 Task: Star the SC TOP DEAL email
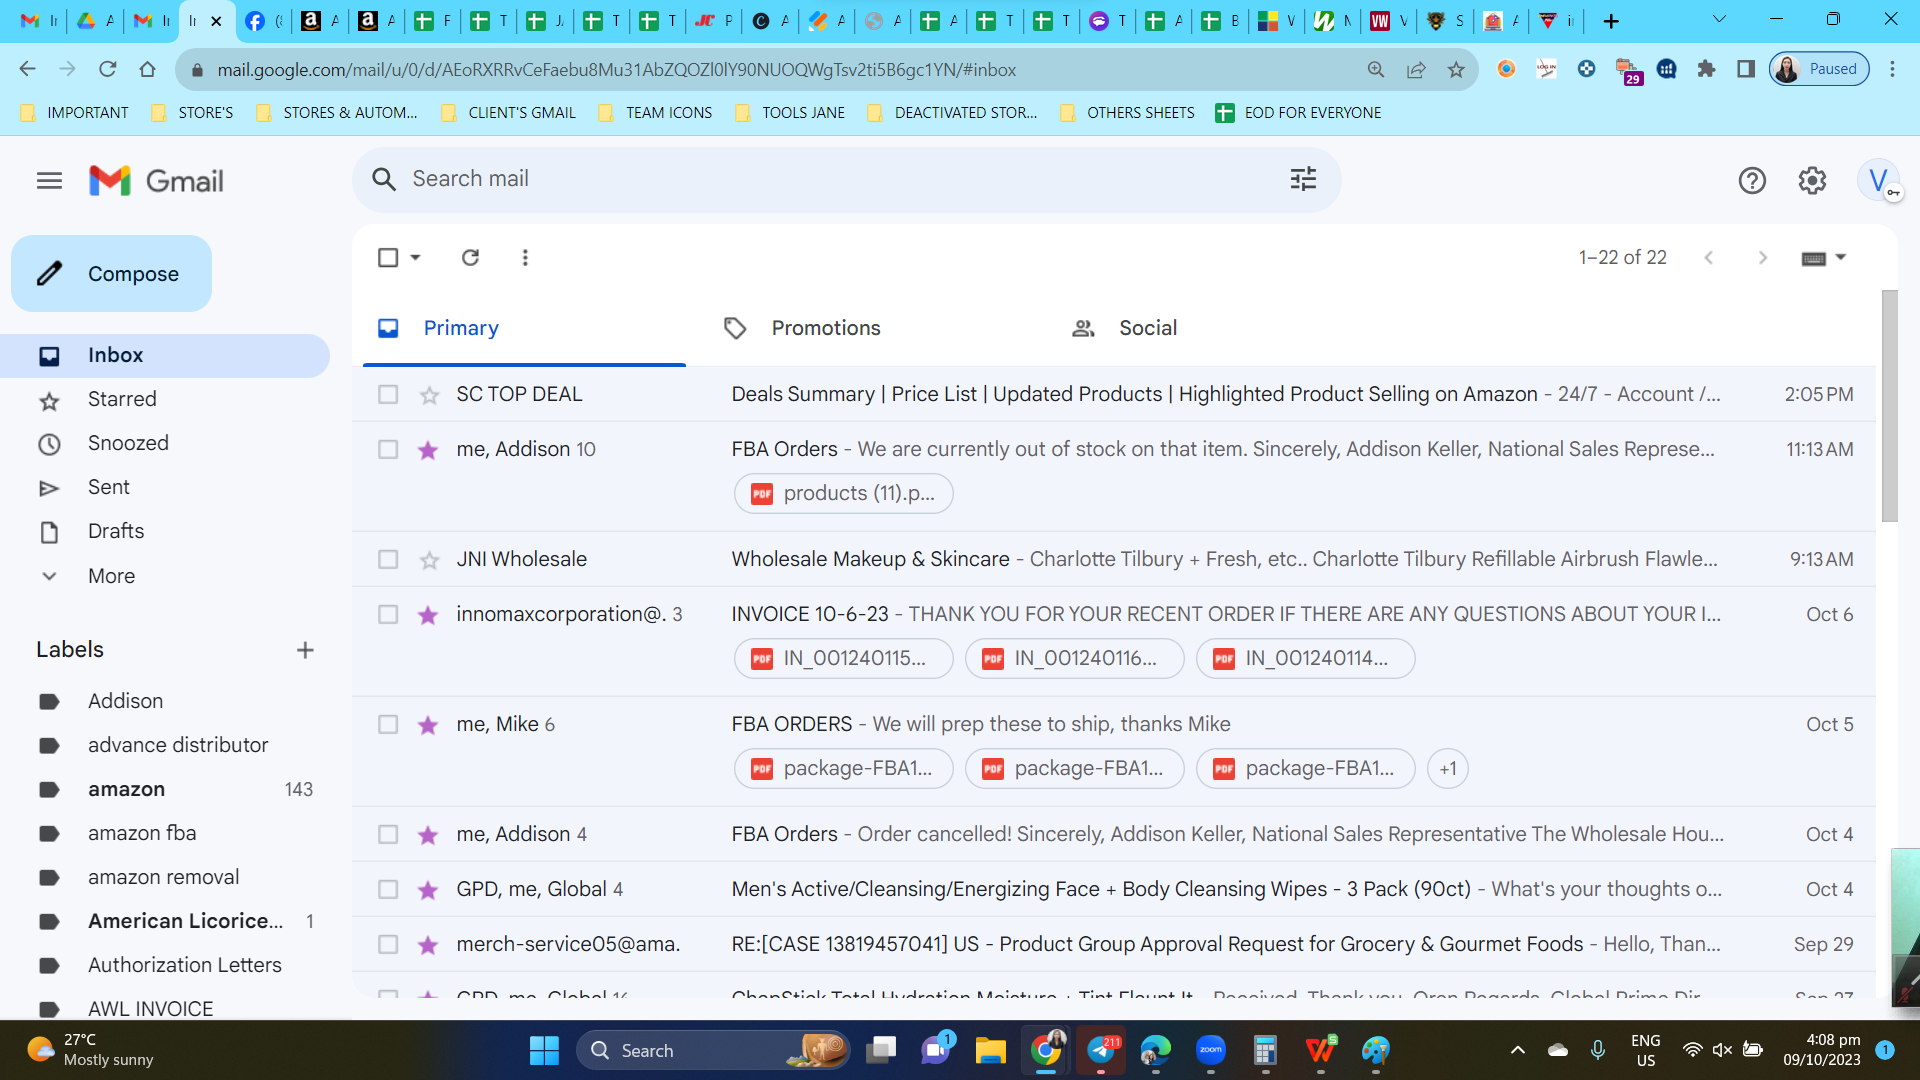[429, 395]
